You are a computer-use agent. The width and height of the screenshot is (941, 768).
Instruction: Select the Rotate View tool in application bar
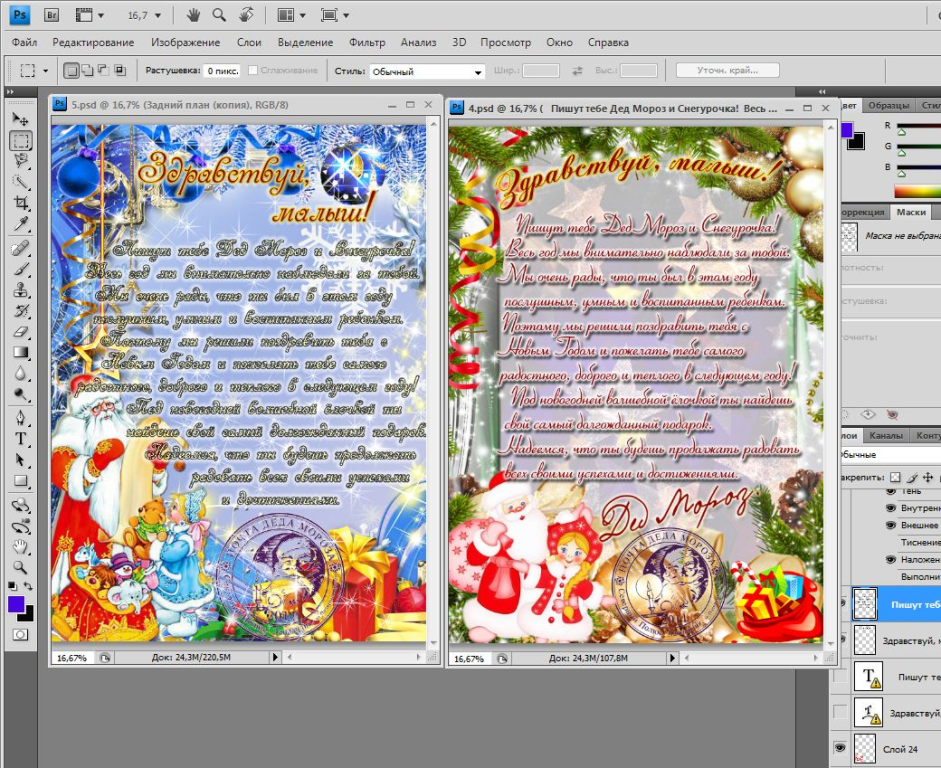tap(245, 15)
